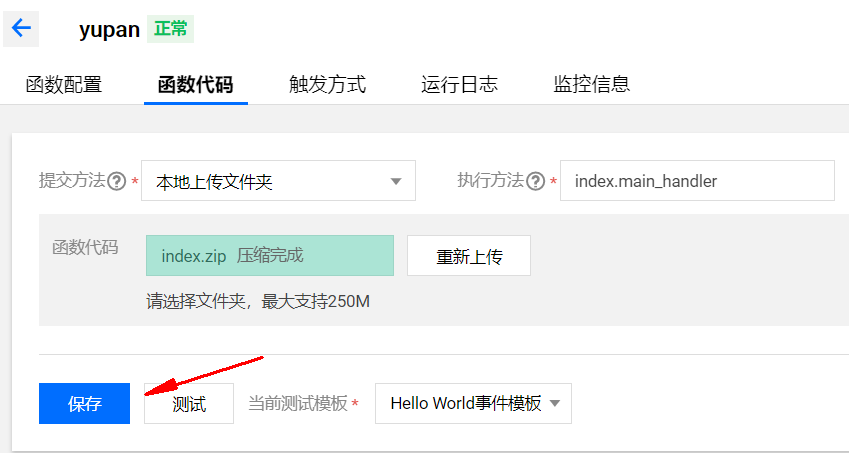Viewport: 849px width, 453px height.
Task: Click the 当前测试模板 label
Action: pos(298,404)
